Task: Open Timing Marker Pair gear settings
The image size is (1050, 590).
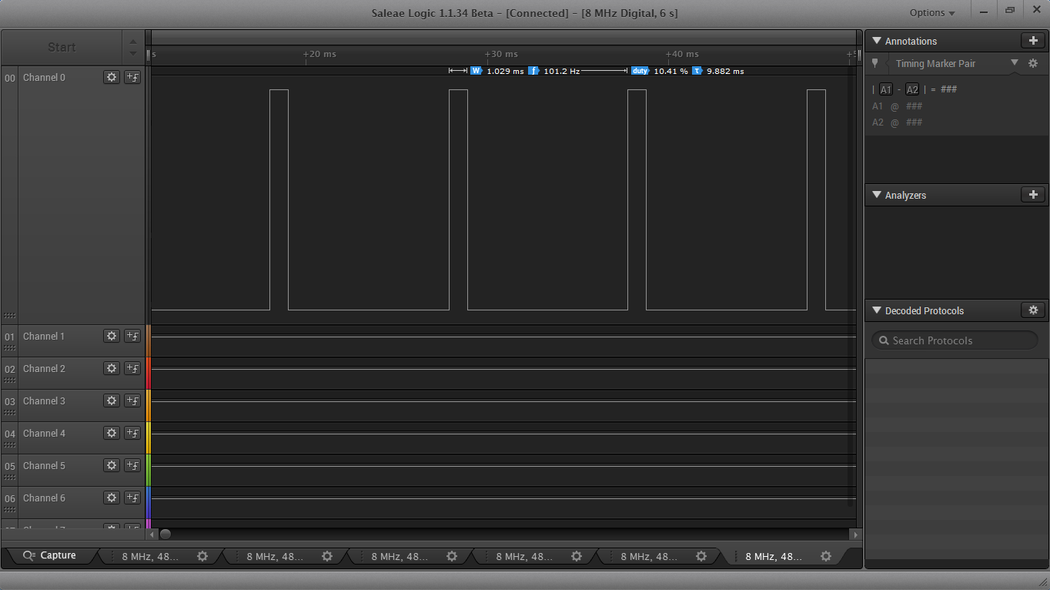Action: [1033, 63]
